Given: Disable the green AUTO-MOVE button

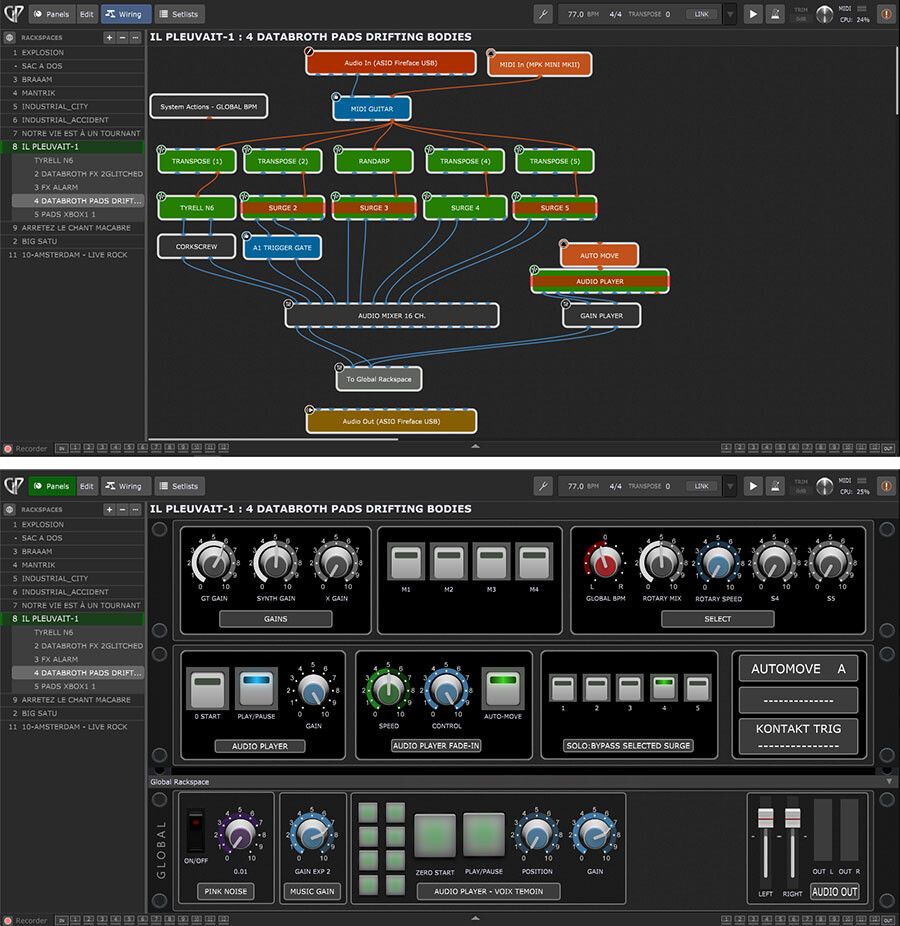Looking at the screenshot, I should tap(503, 687).
